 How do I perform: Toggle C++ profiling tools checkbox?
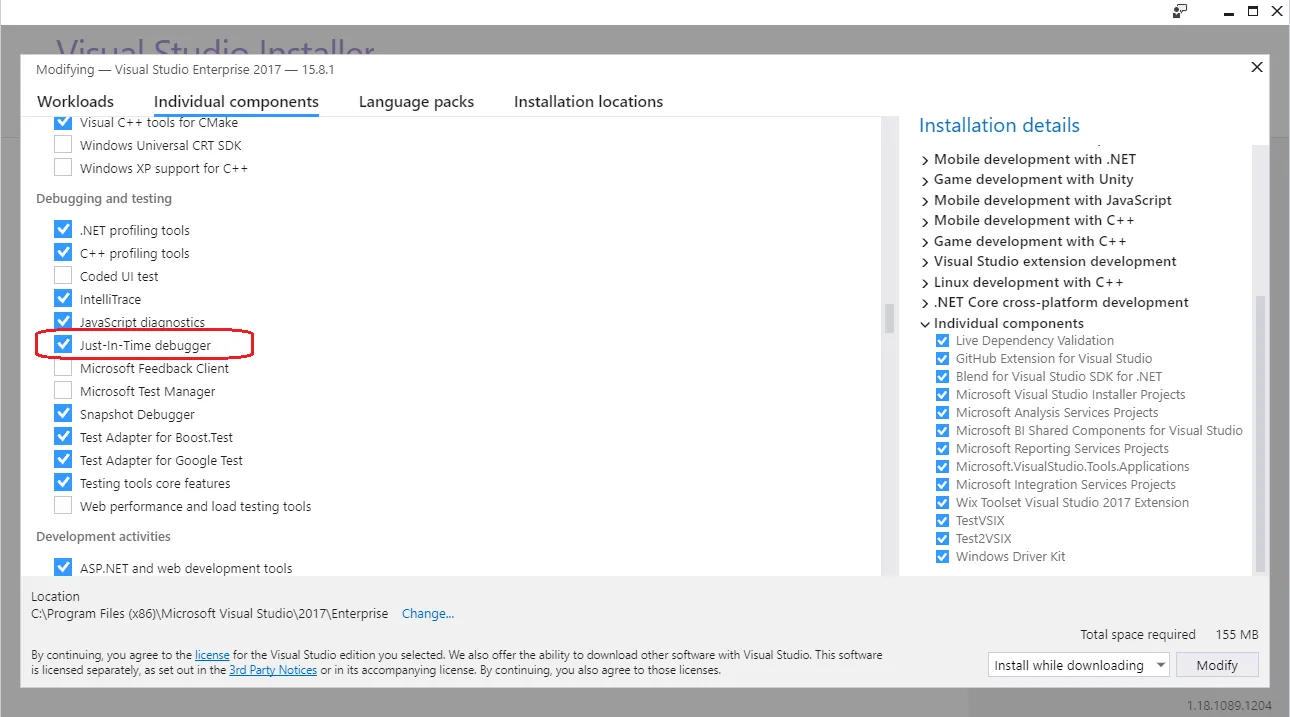pyautogui.click(x=63, y=253)
